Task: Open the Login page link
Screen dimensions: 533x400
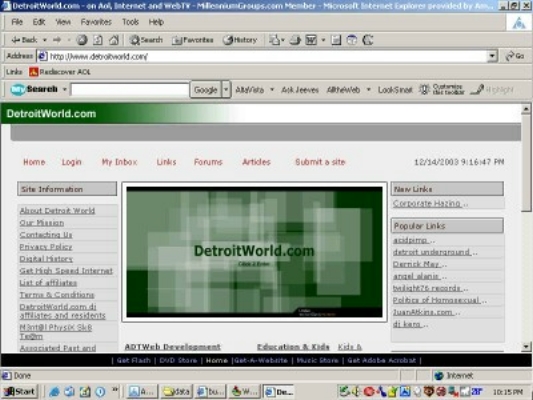Action: click(71, 162)
